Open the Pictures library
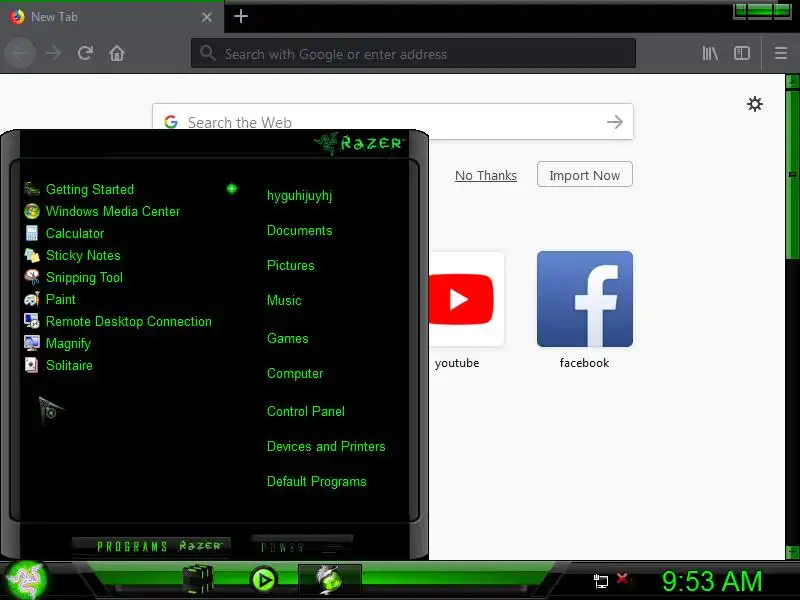Viewport: 800px width, 600px height. tap(290, 265)
